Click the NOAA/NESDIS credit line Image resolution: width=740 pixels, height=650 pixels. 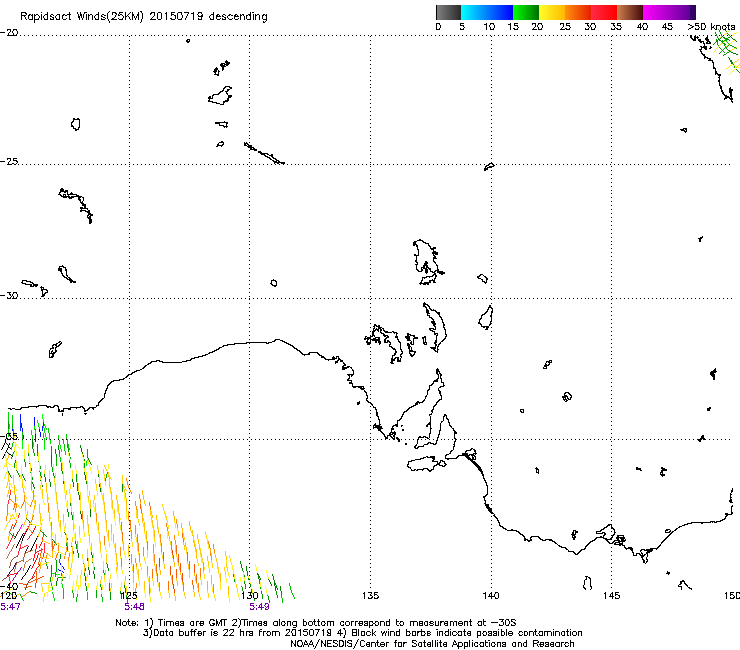pyautogui.click(x=432, y=644)
